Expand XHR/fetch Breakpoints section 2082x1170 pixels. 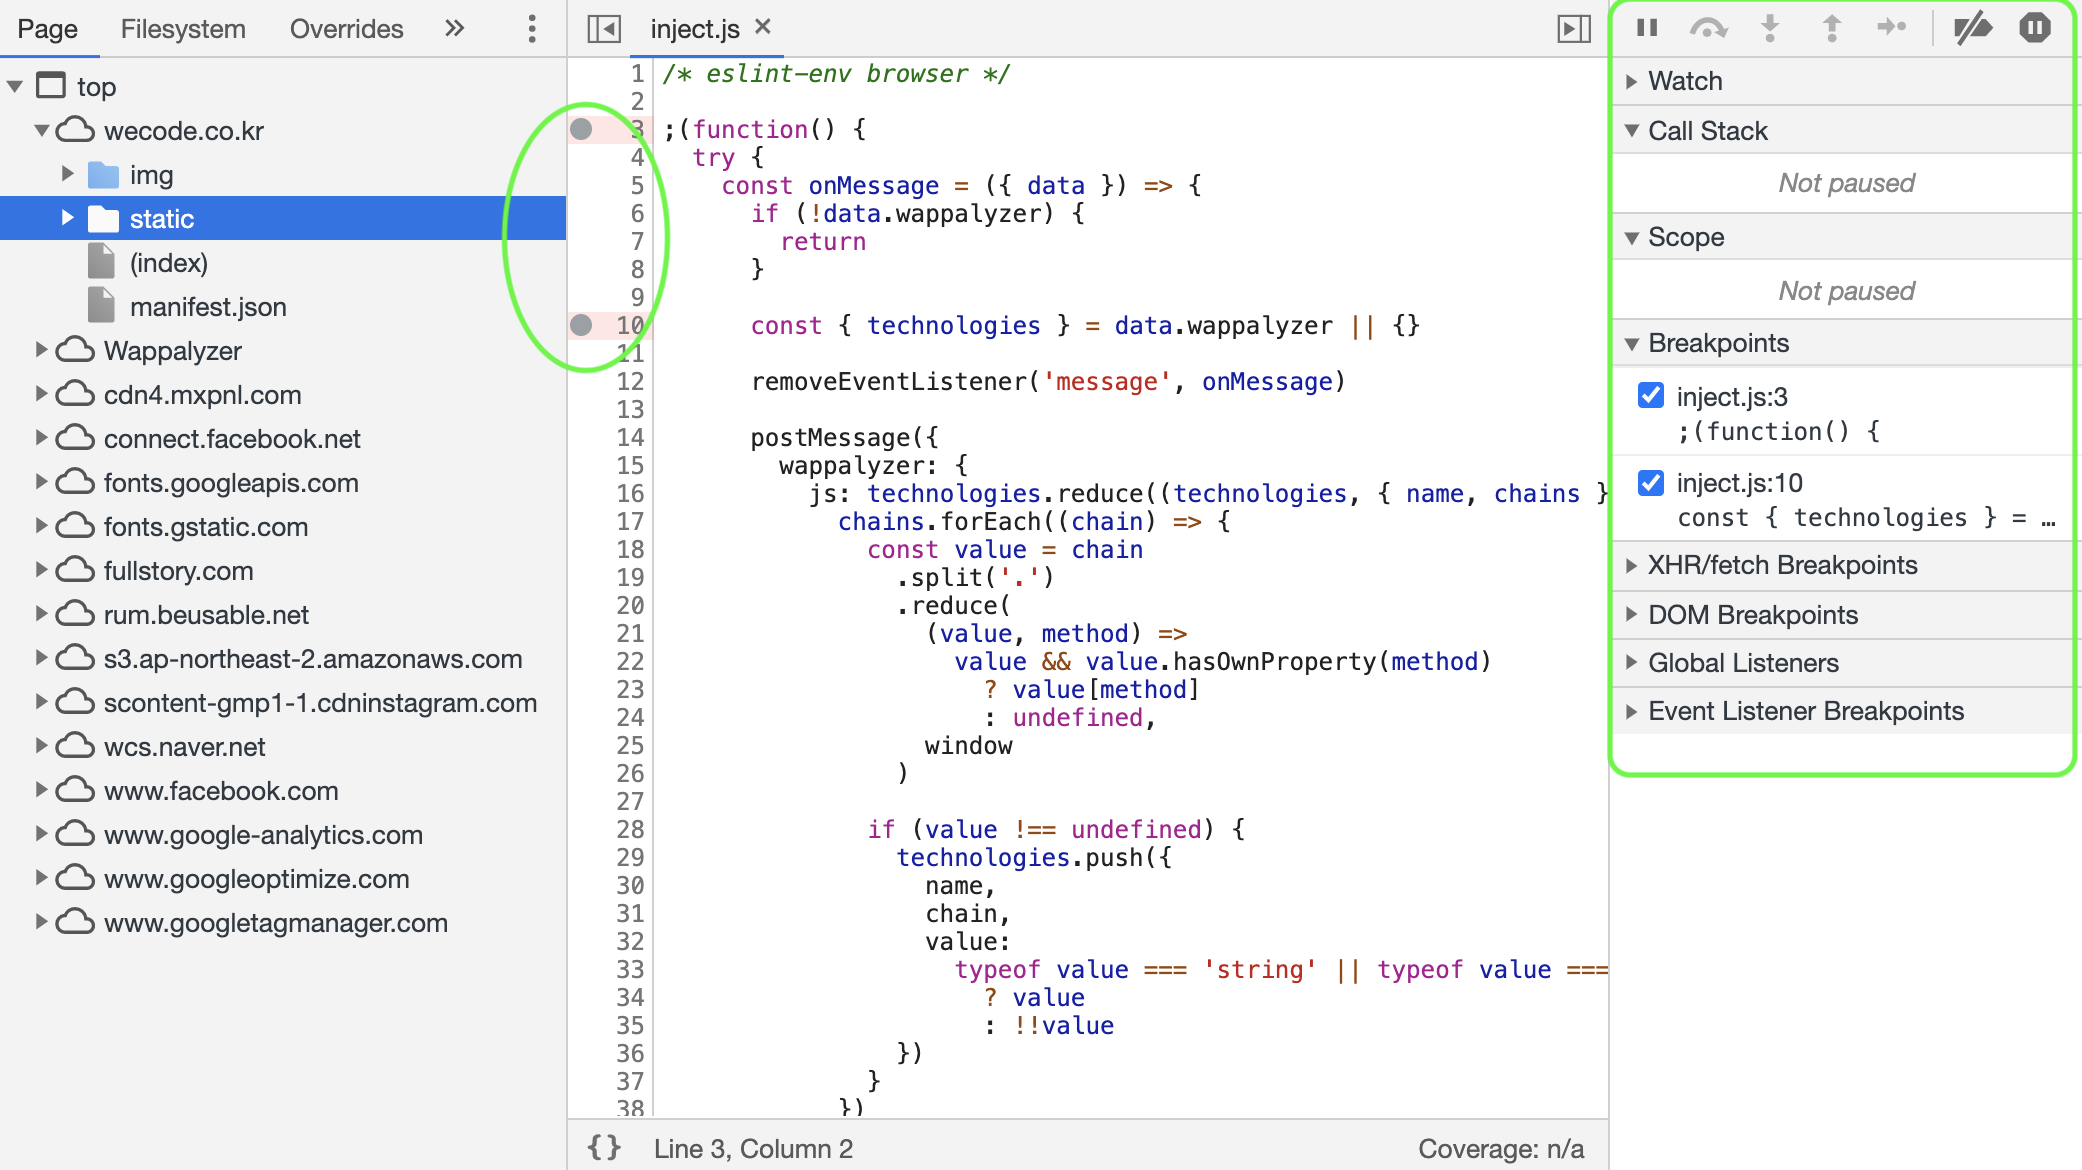coord(1782,565)
